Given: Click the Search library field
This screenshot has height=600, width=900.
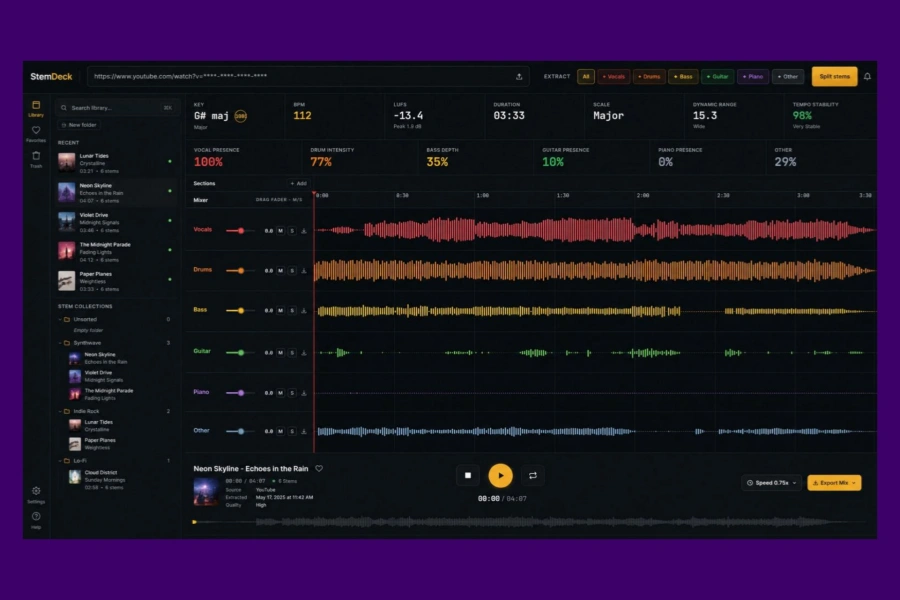Looking at the screenshot, I should 117,108.
